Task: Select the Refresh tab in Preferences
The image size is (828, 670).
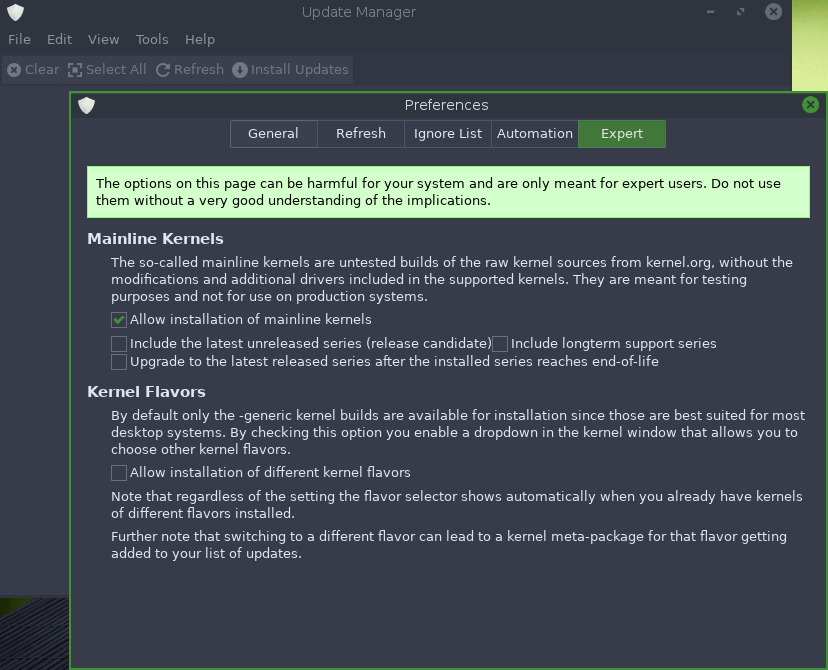Action: tap(361, 134)
